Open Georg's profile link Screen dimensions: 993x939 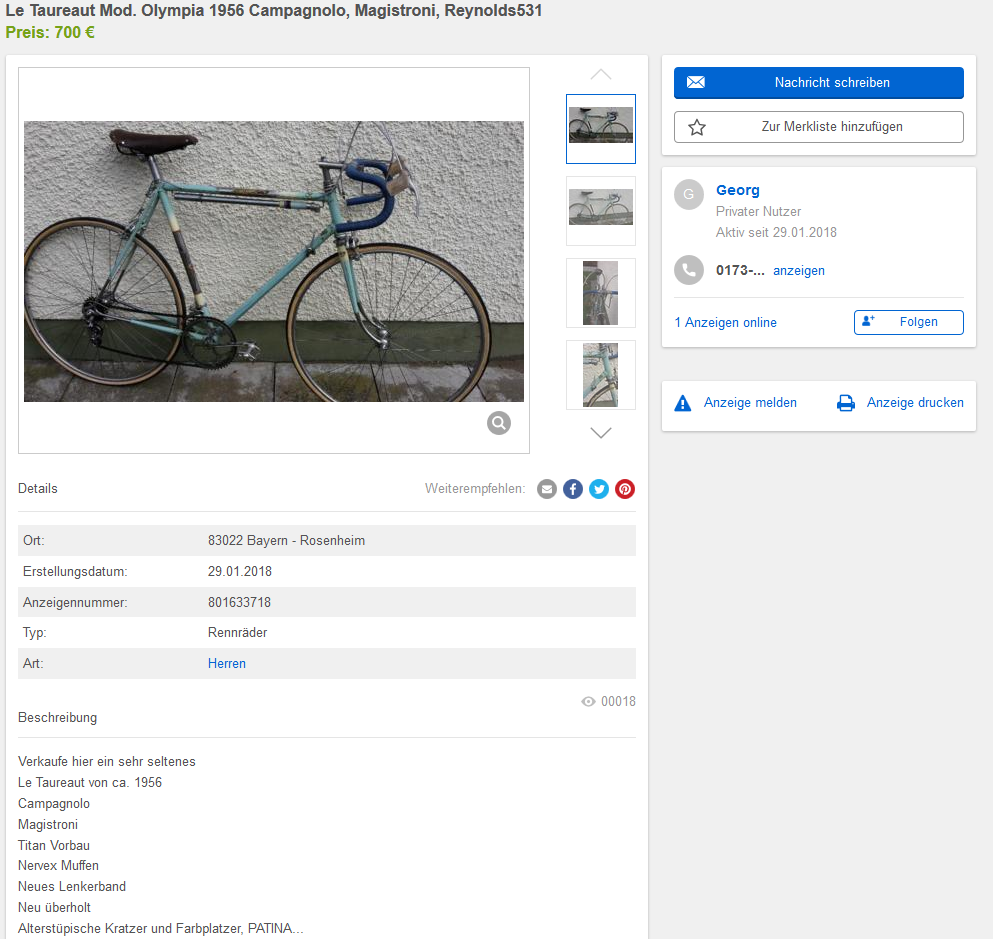[738, 190]
